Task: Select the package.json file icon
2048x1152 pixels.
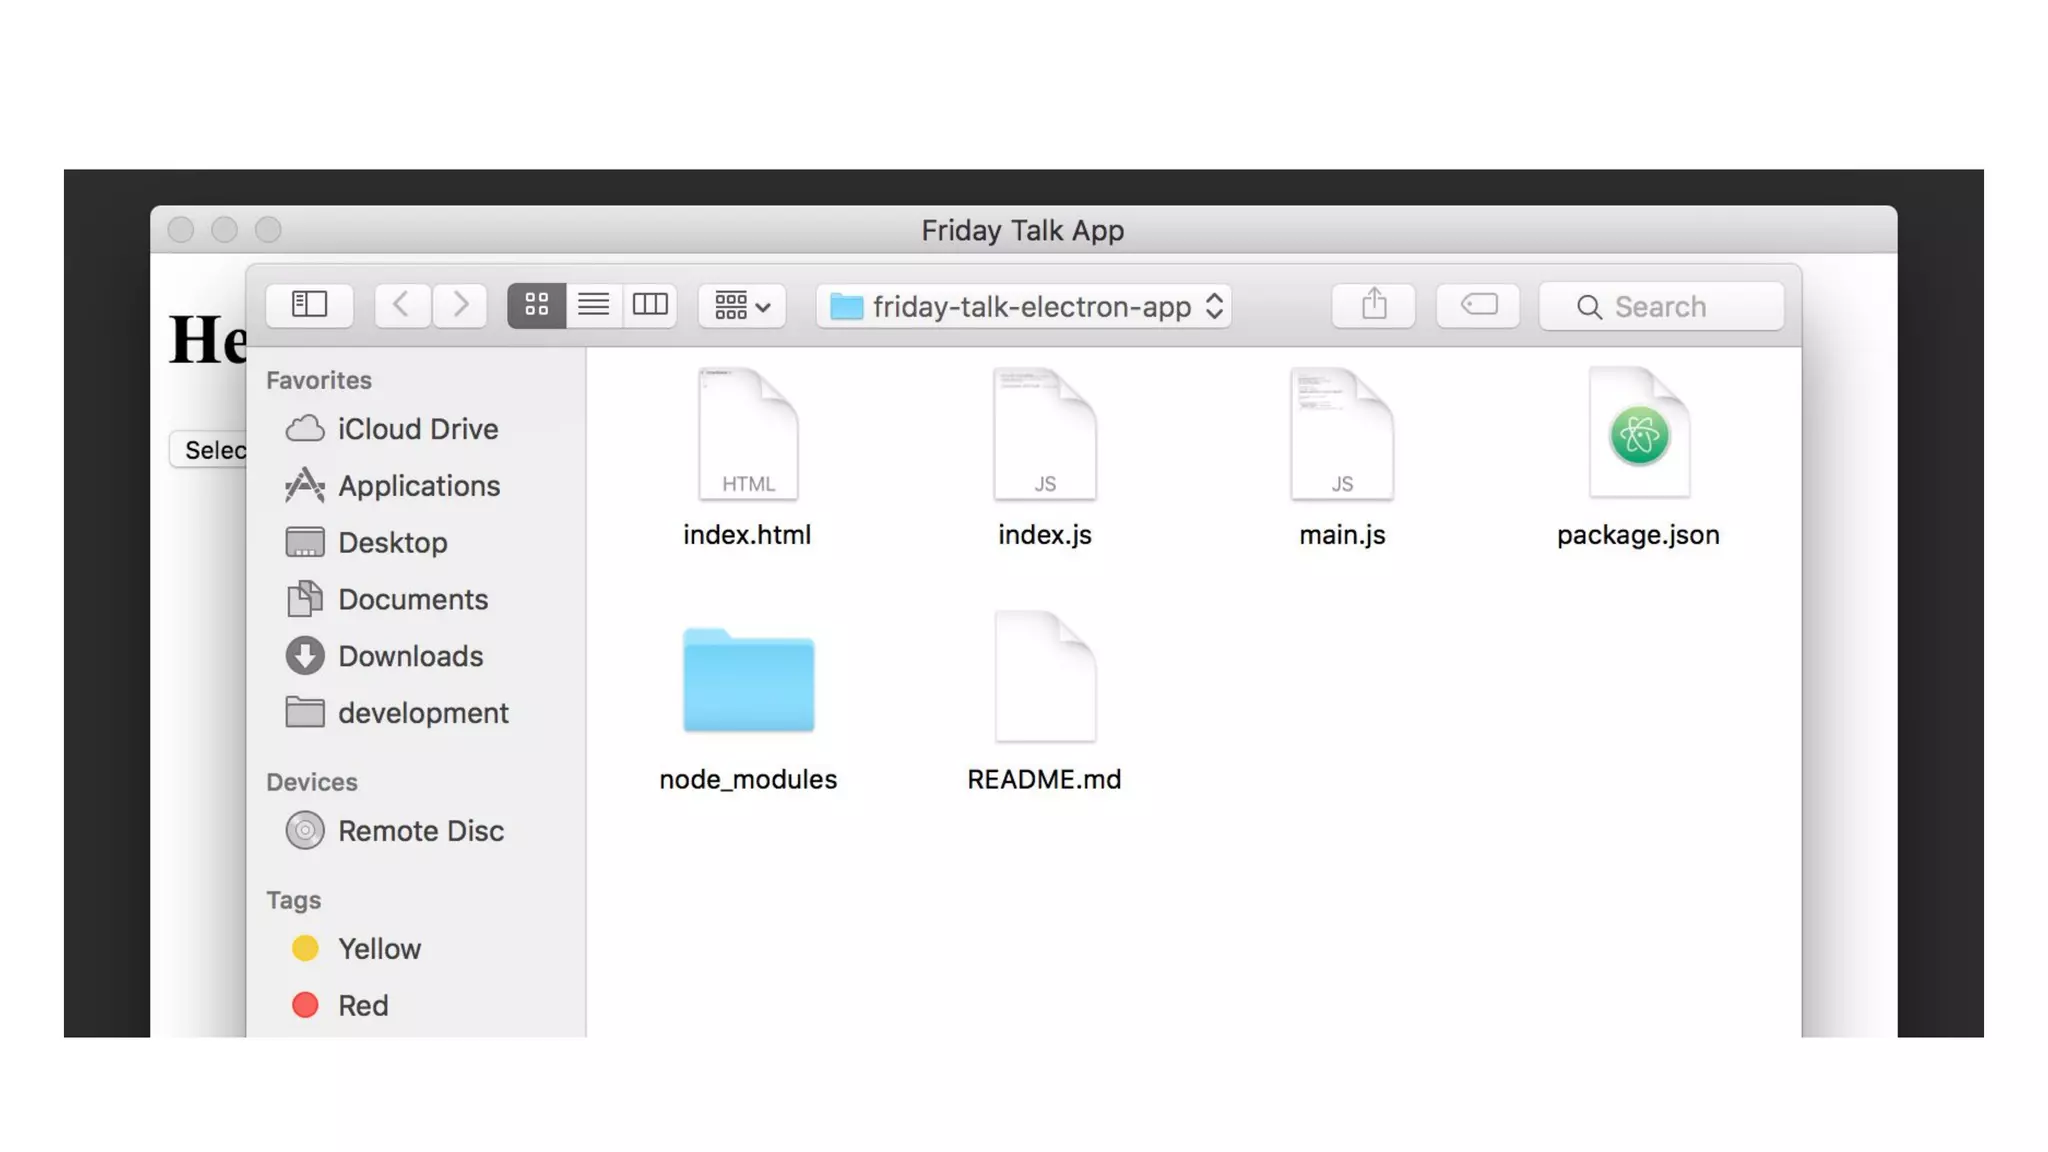Action: 1638,436
